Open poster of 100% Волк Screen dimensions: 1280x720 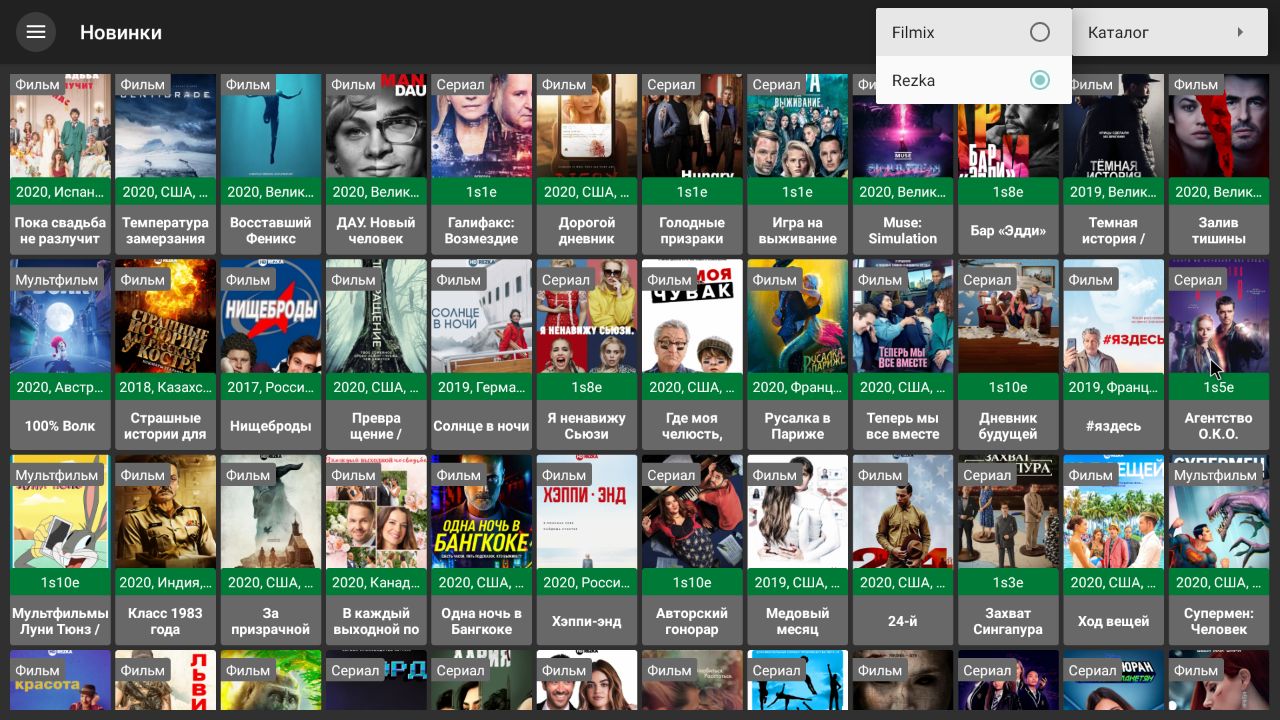pos(60,317)
